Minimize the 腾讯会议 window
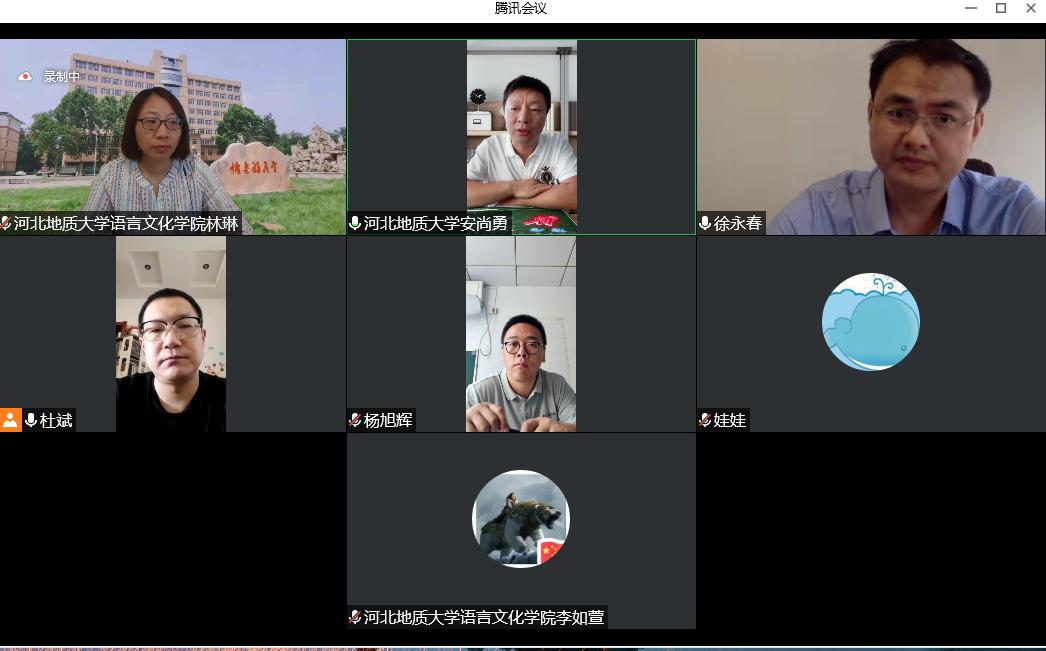 [x=970, y=8]
